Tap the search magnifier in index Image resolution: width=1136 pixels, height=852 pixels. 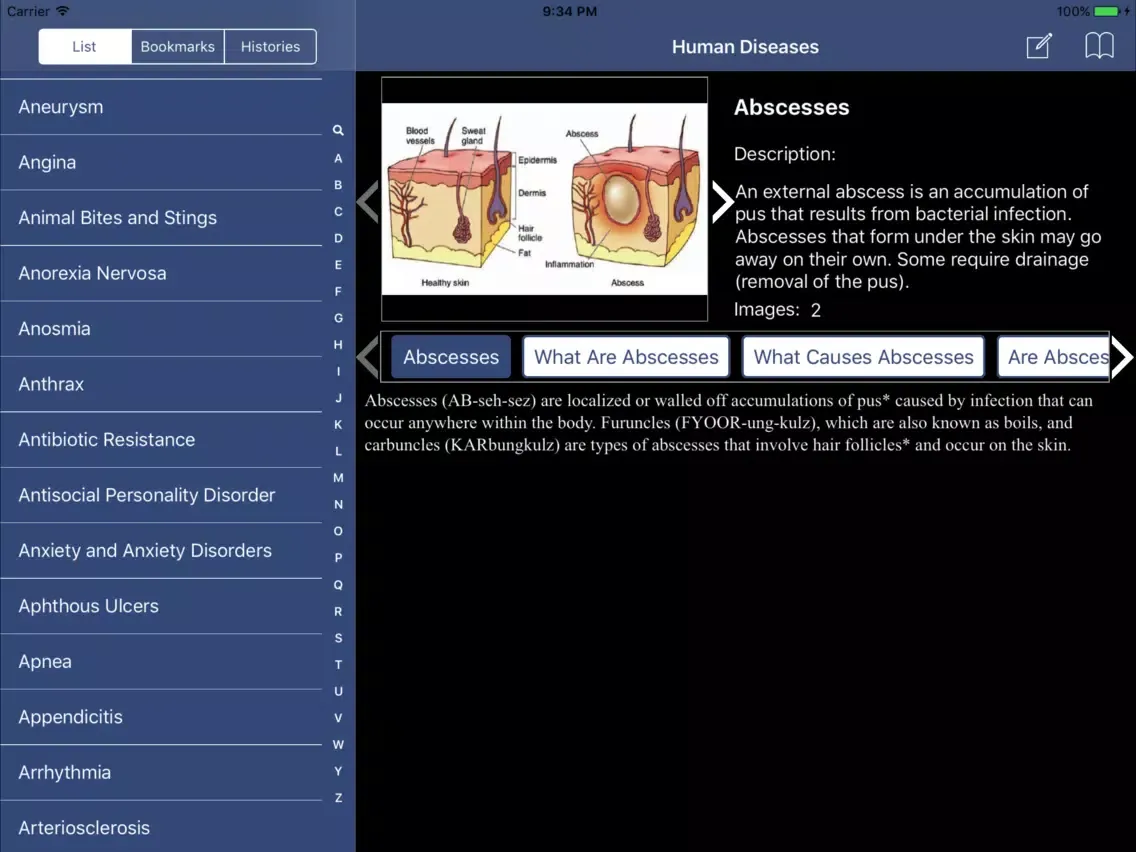click(338, 130)
